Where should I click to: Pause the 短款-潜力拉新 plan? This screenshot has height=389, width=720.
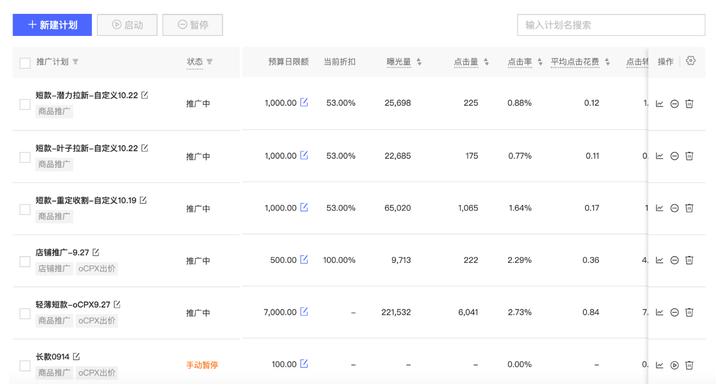[675, 104]
